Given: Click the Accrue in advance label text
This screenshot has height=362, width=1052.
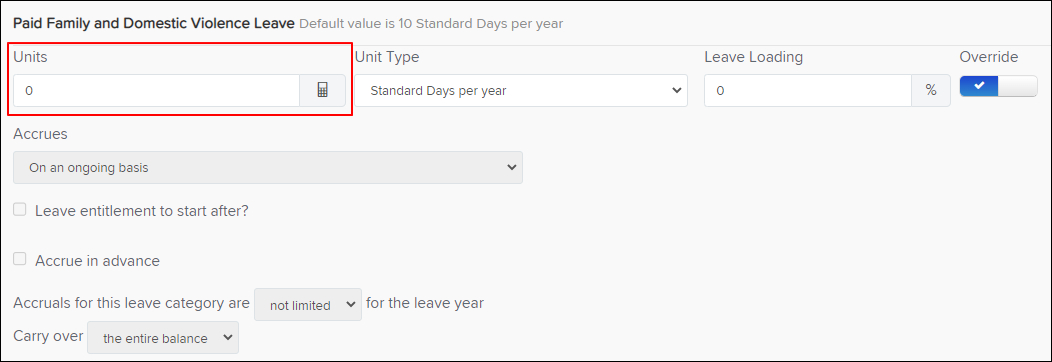Looking at the screenshot, I should point(97,261).
